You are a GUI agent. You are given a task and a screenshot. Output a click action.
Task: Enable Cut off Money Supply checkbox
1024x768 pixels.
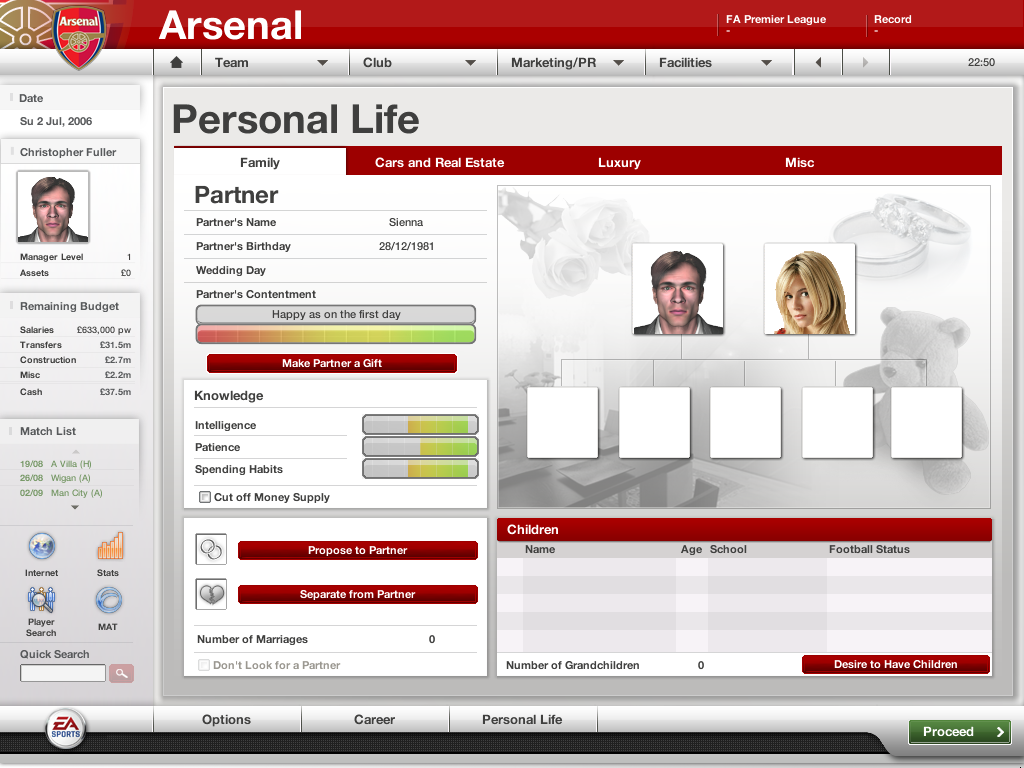pyautogui.click(x=205, y=497)
